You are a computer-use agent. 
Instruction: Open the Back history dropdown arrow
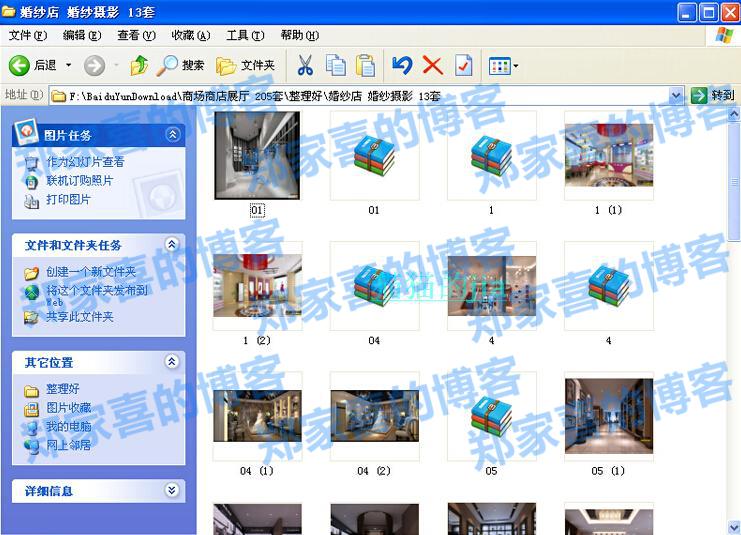(x=69, y=65)
